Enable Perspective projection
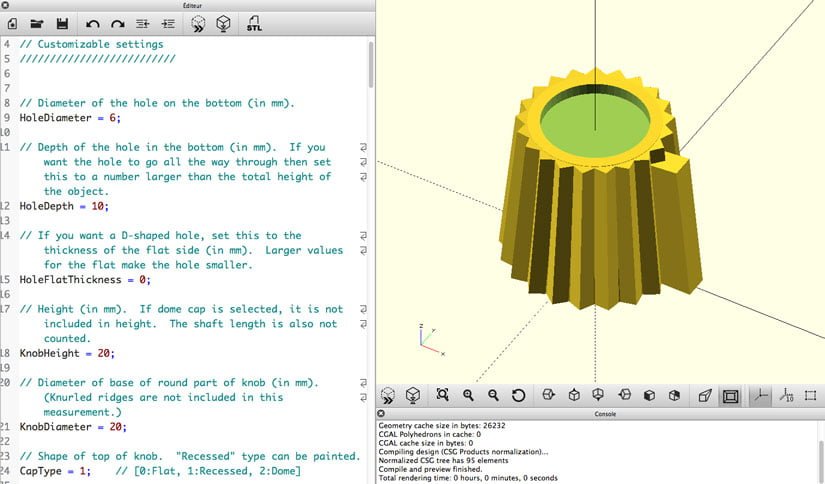This screenshot has width=825, height=484. [x=705, y=395]
